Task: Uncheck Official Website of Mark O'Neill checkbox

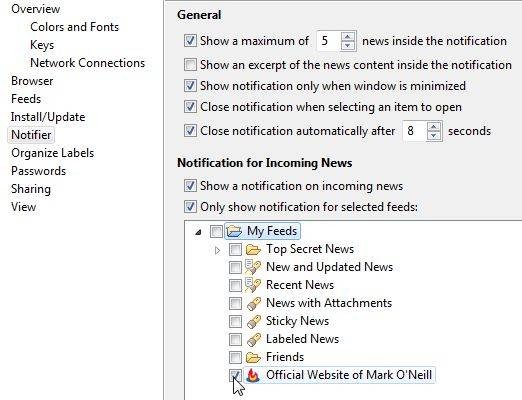Action: [235, 375]
